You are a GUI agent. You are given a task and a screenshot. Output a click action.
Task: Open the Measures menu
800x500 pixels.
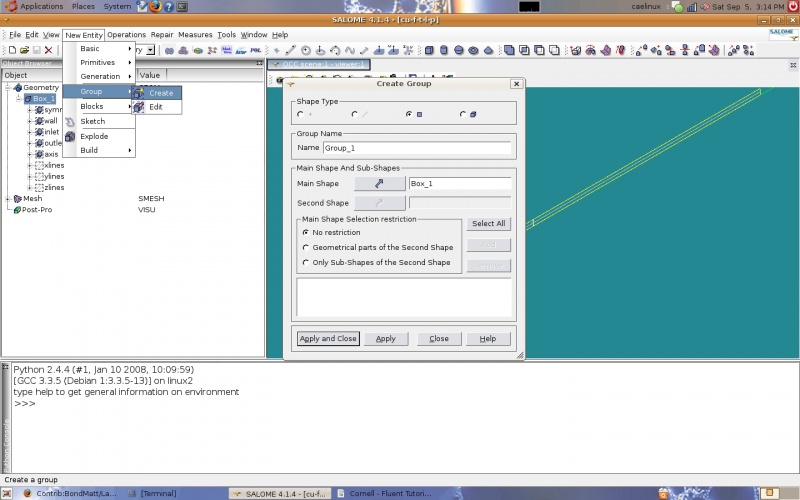point(195,35)
